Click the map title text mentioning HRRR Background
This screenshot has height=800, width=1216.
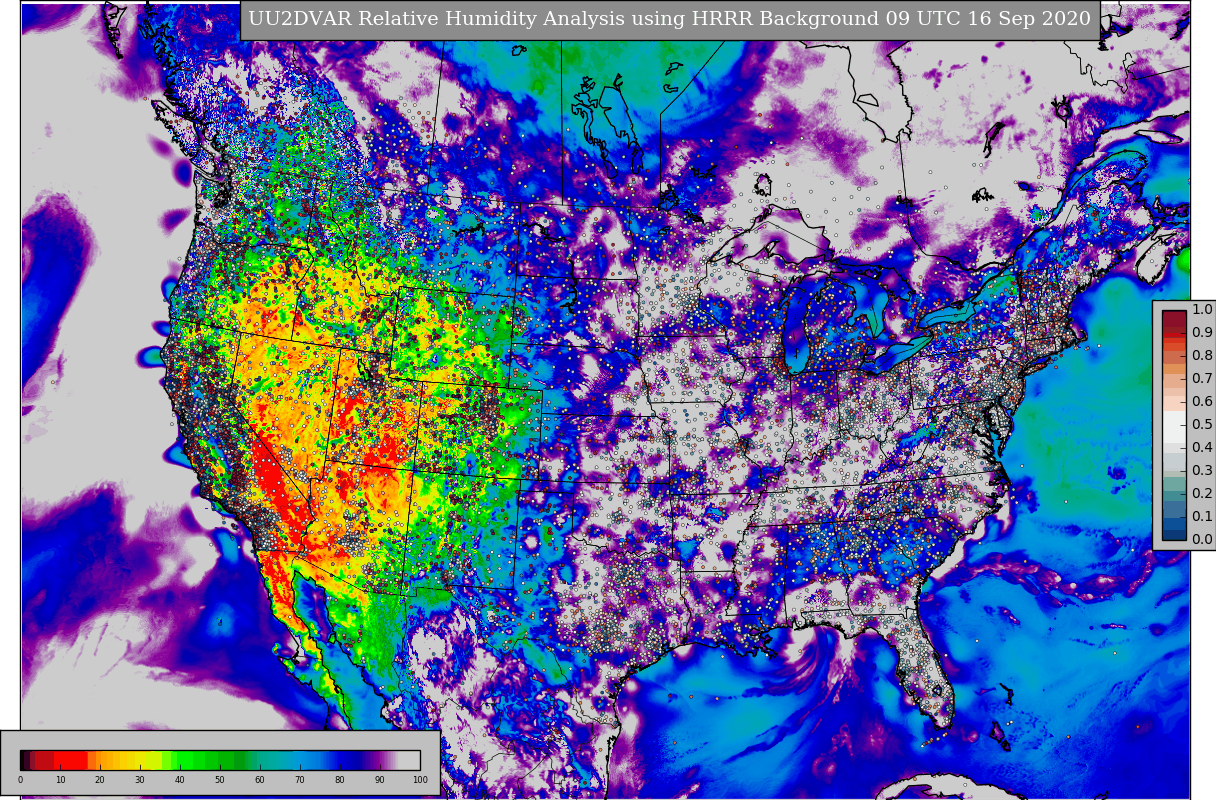[x=669, y=19]
